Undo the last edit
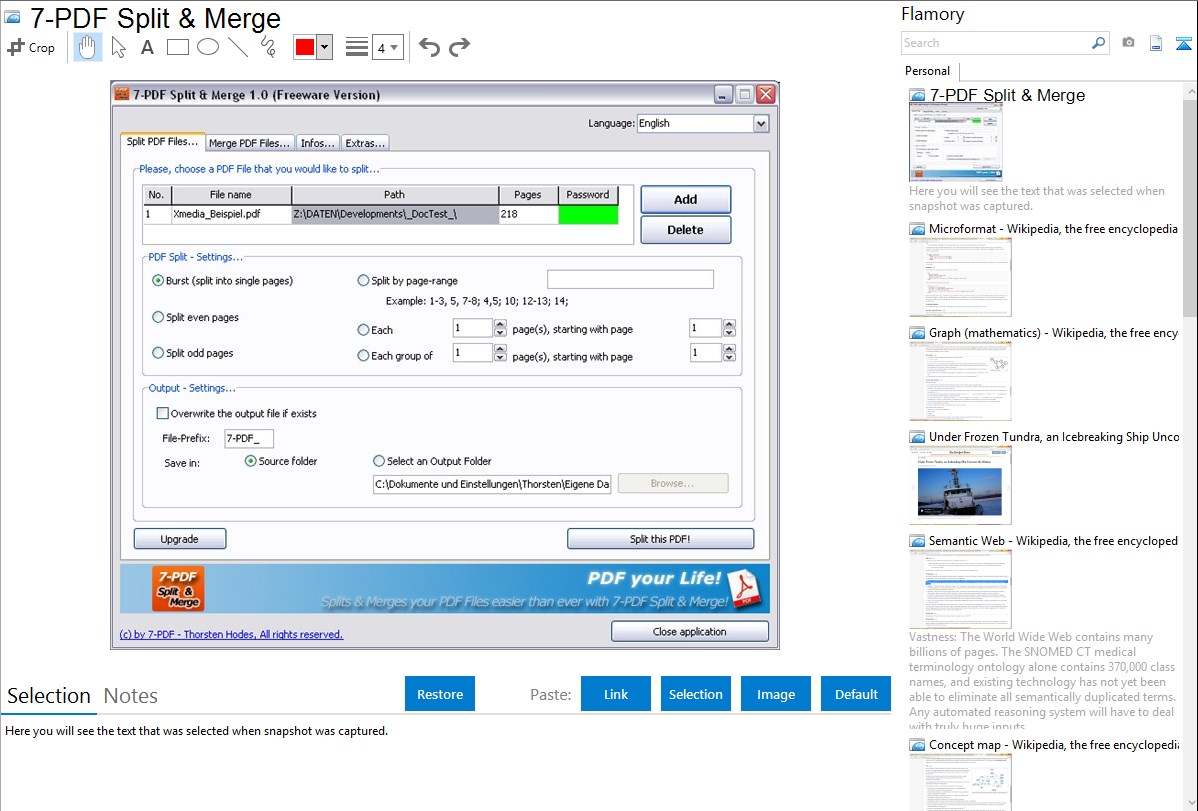This screenshot has width=1198, height=811. pyautogui.click(x=429, y=47)
